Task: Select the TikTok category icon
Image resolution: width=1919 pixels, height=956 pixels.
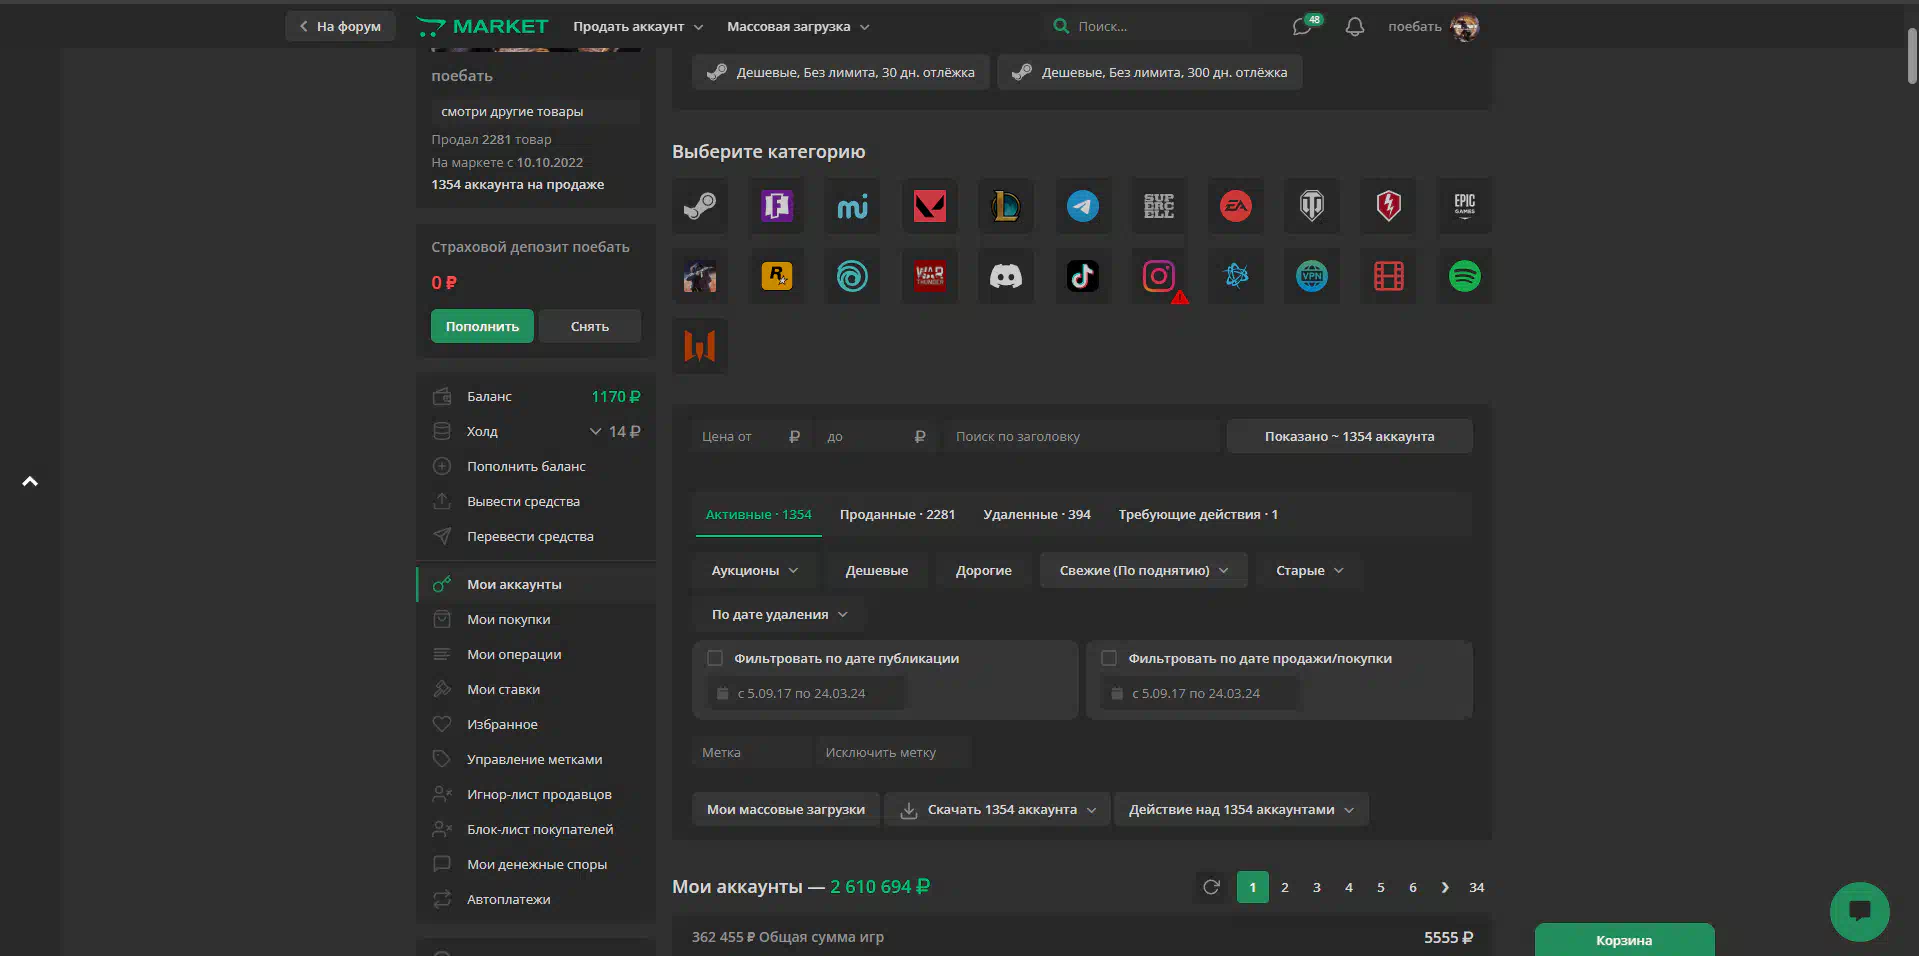Action: click(x=1083, y=276)
